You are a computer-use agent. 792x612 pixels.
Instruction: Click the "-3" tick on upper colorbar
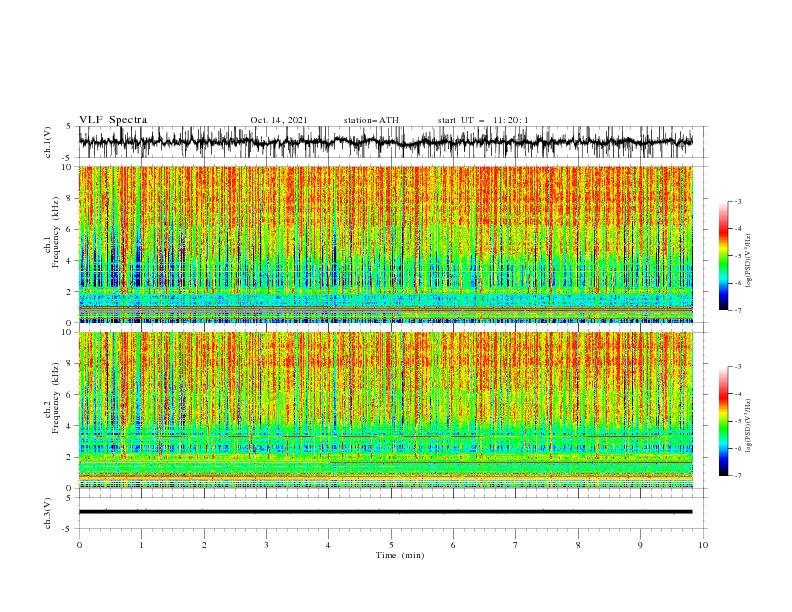coord(737,201)
